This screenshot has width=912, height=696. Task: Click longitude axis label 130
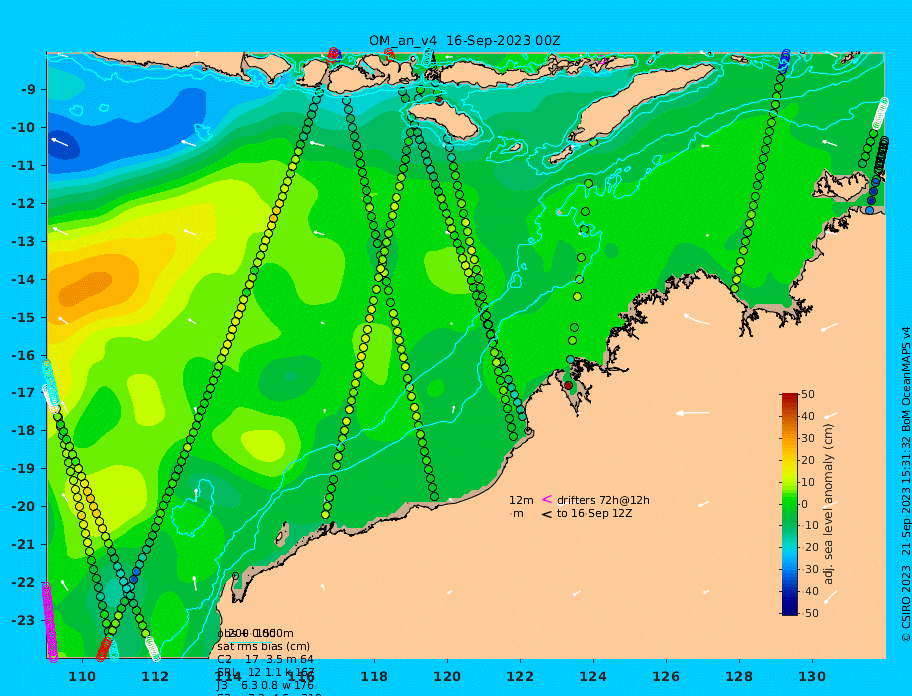(x=812, y=677)
